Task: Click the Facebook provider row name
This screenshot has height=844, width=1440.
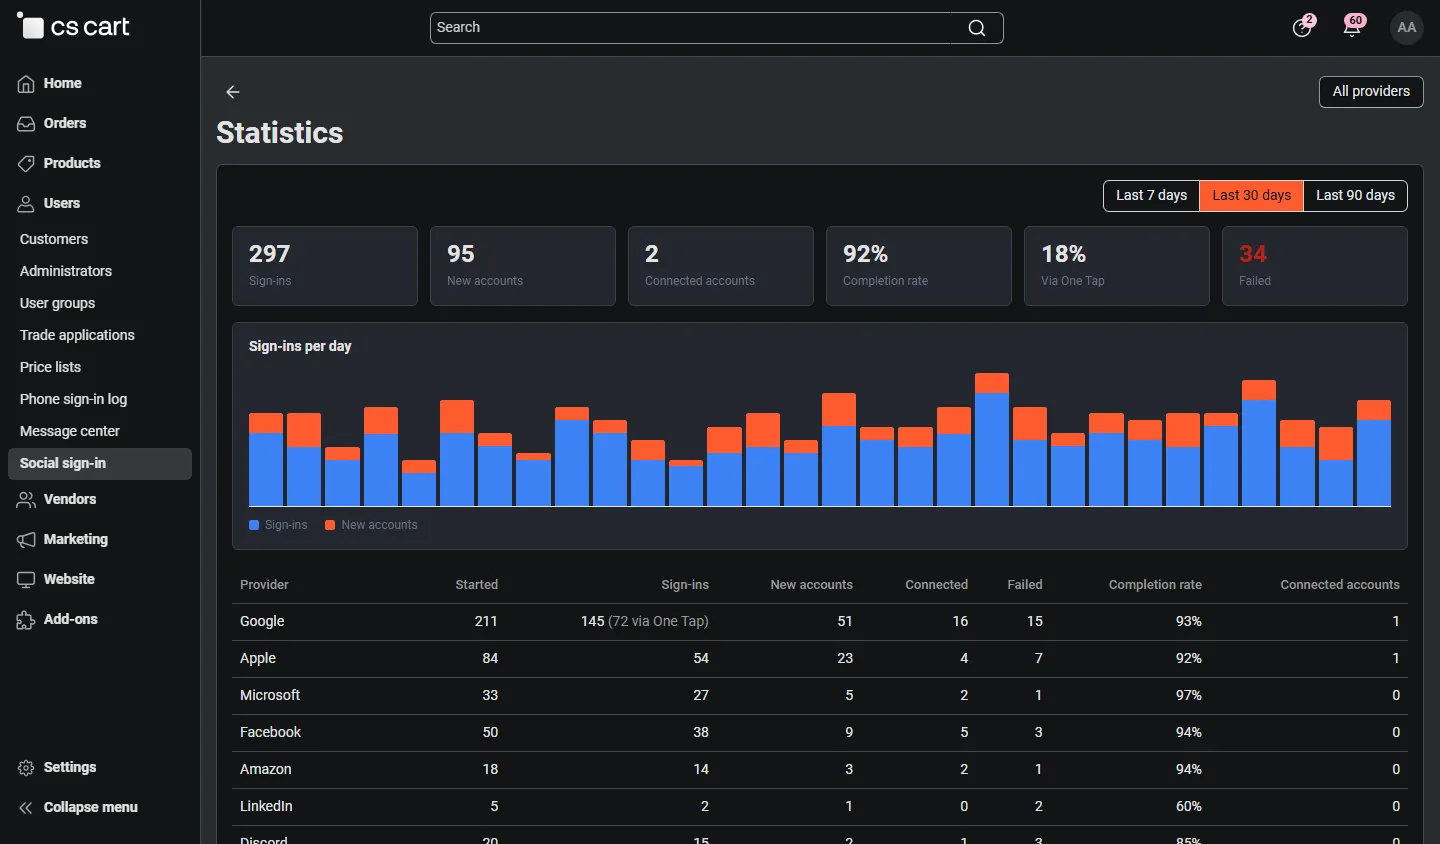Action: 270,733
